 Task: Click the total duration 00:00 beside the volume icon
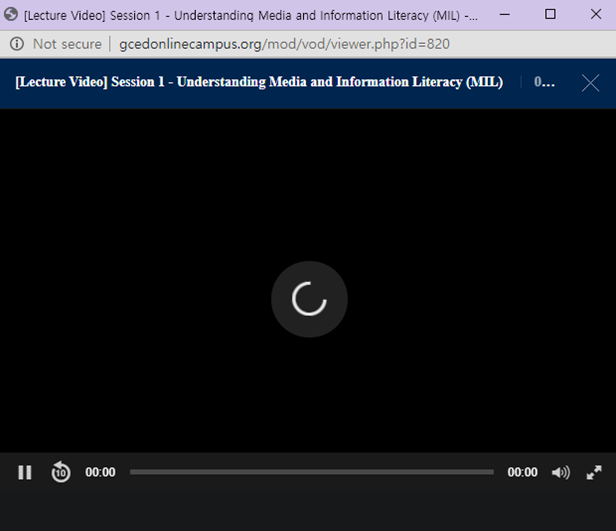(522, 472)
